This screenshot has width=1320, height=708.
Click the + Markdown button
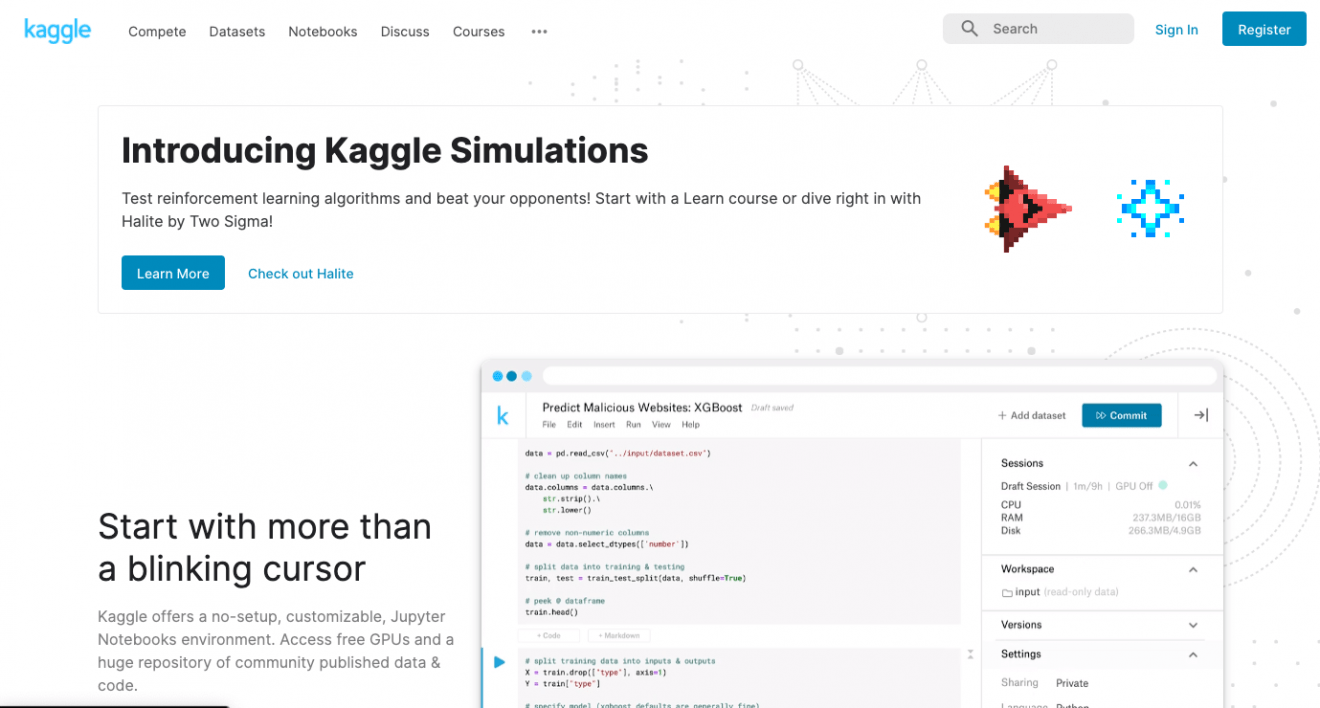[619, 635]
